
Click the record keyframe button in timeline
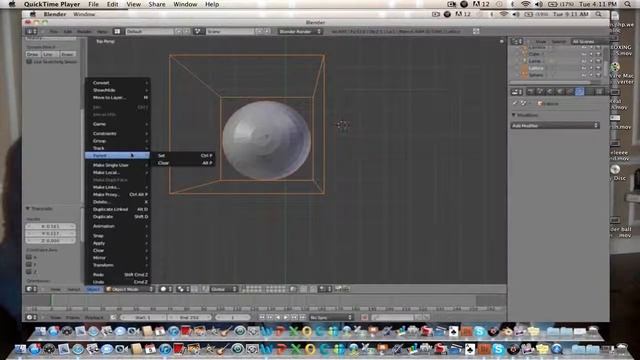click(364, 318)
